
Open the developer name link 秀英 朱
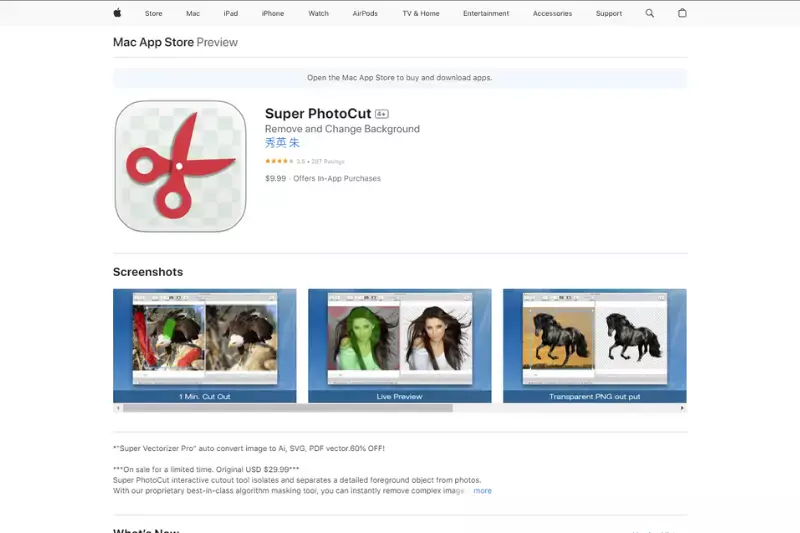click(x=282, y=143)
